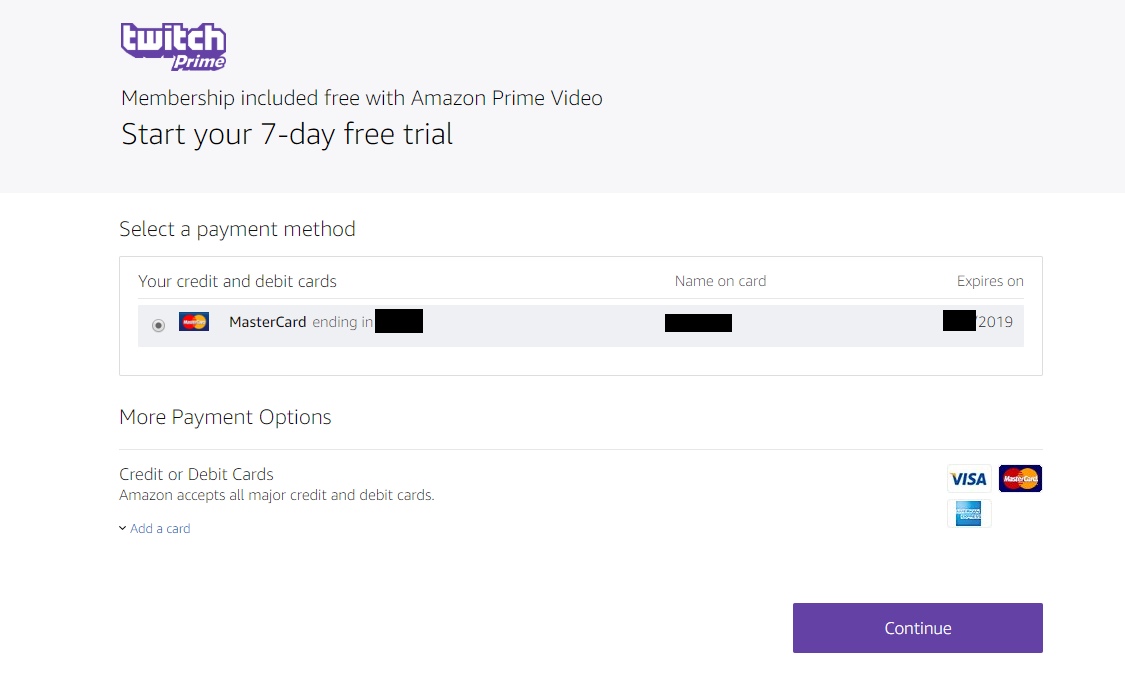Screen dimensions: 1125x676
Task: Click the American Express logo
Action: click(x=968, y=513)
